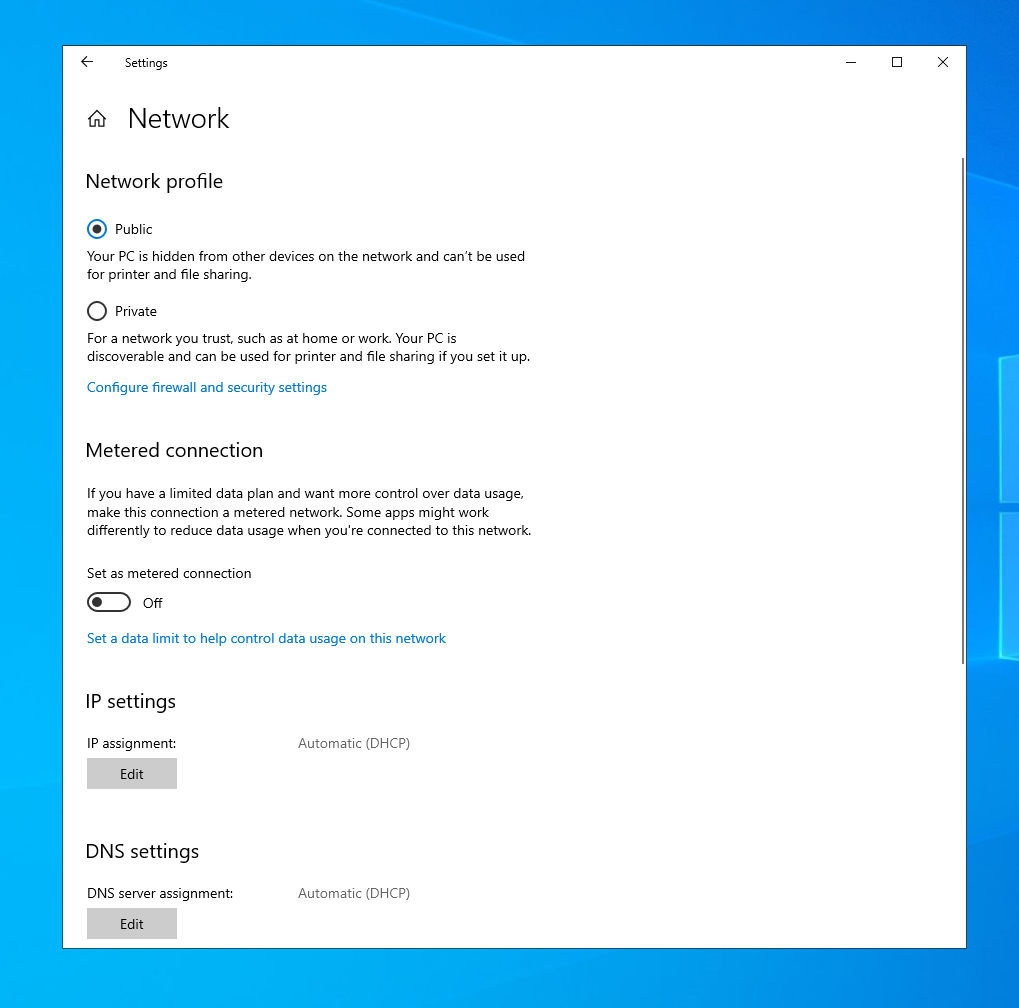This screenshot has width=1019, height=1008.
Task: Click the back arrow in Settings
Action: click(87, 62)
